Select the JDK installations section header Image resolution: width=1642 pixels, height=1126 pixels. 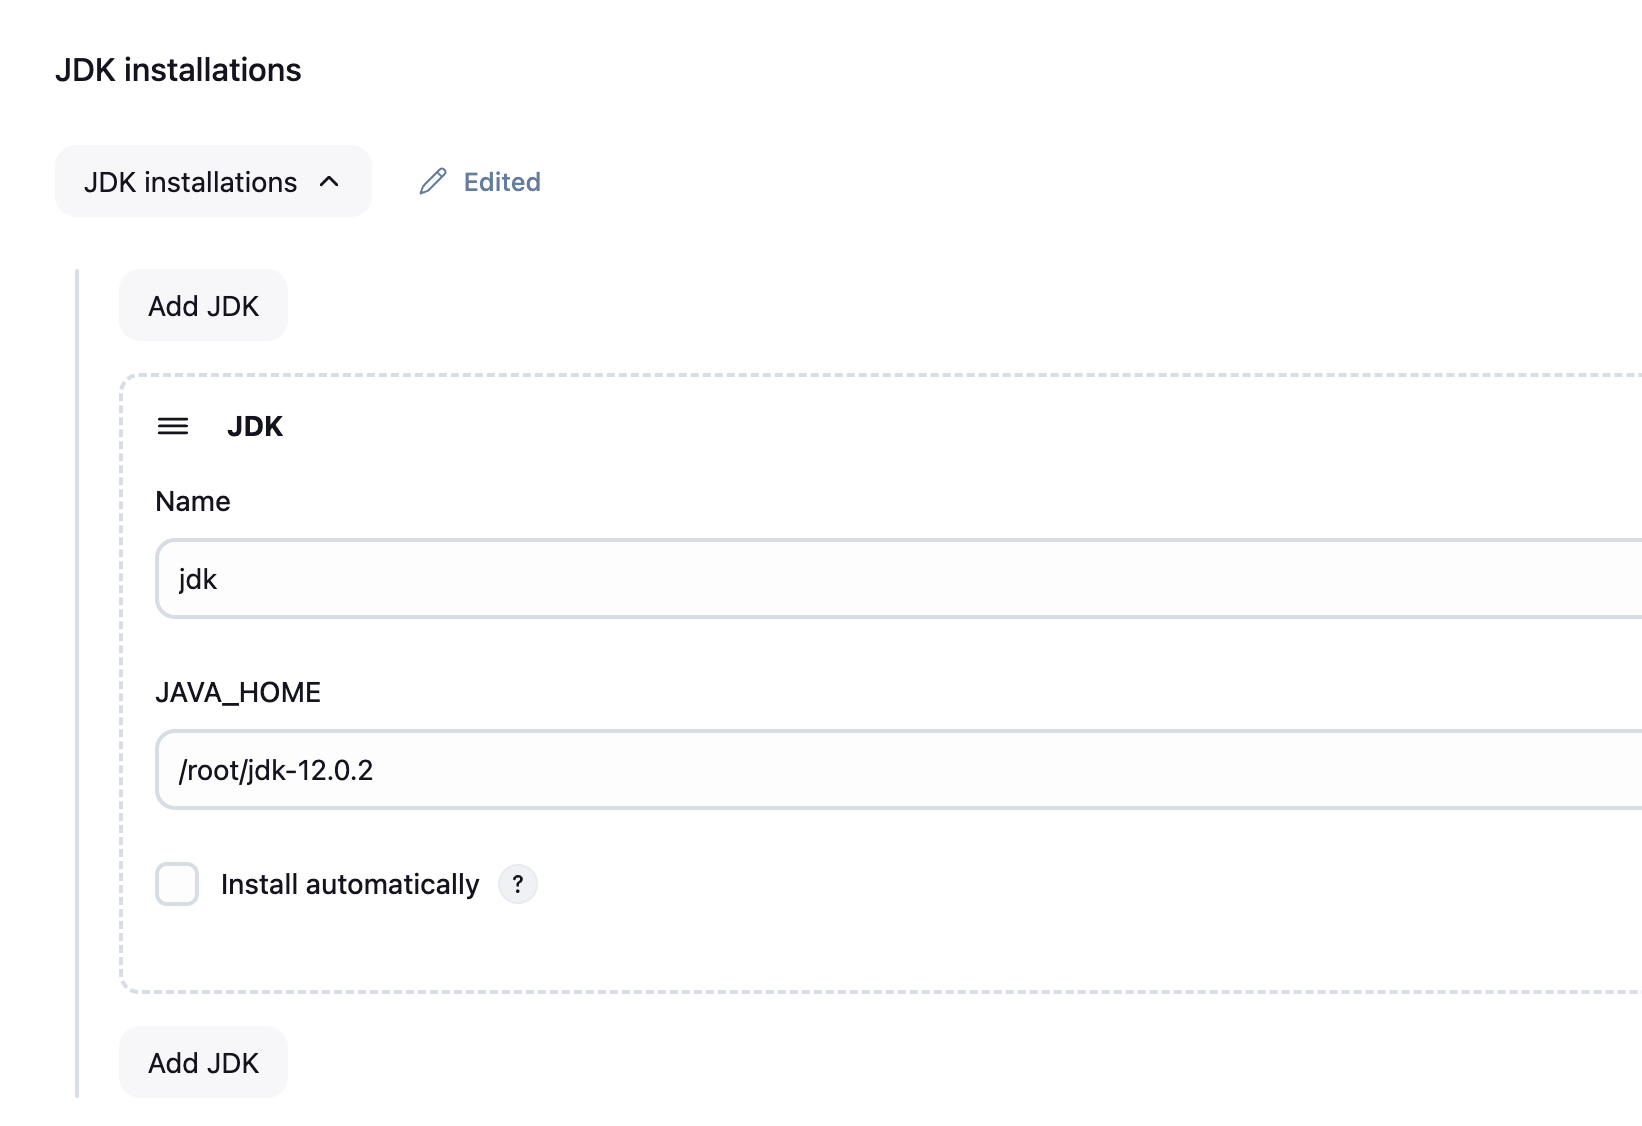coord(213,181)
